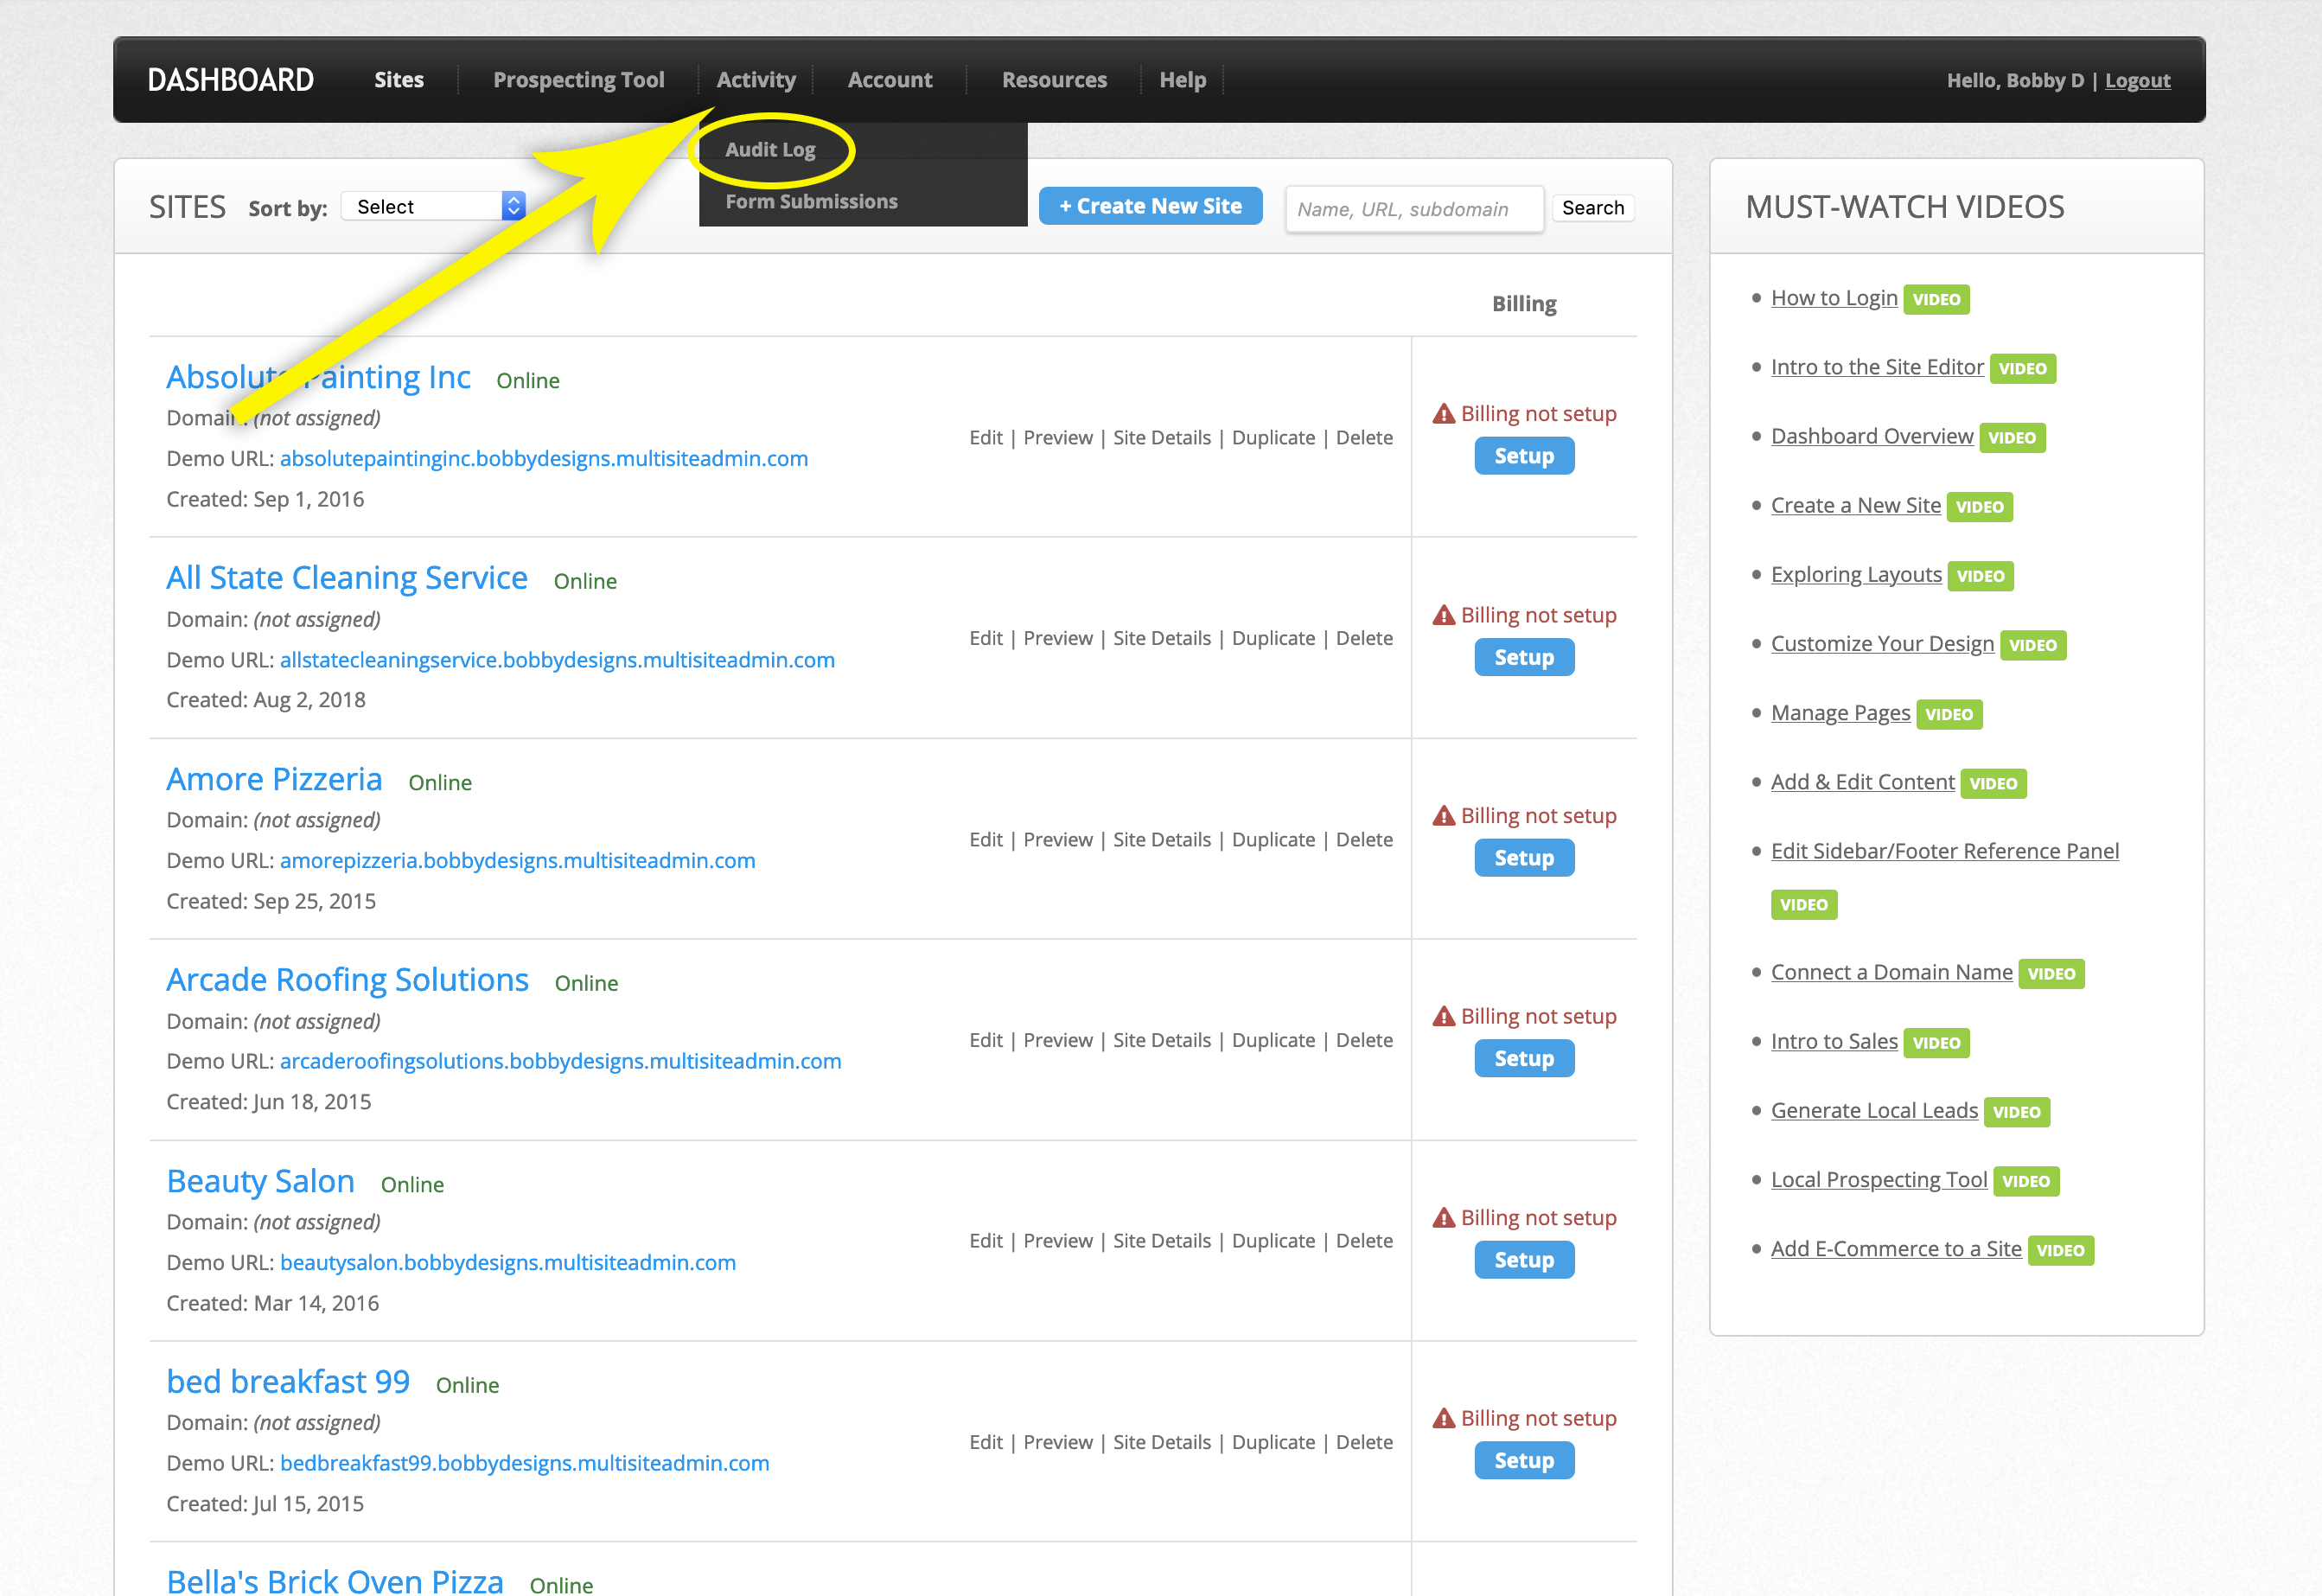
Task: Click VIDEO badge next to Connect a Domain Name
Action: 2051,974
